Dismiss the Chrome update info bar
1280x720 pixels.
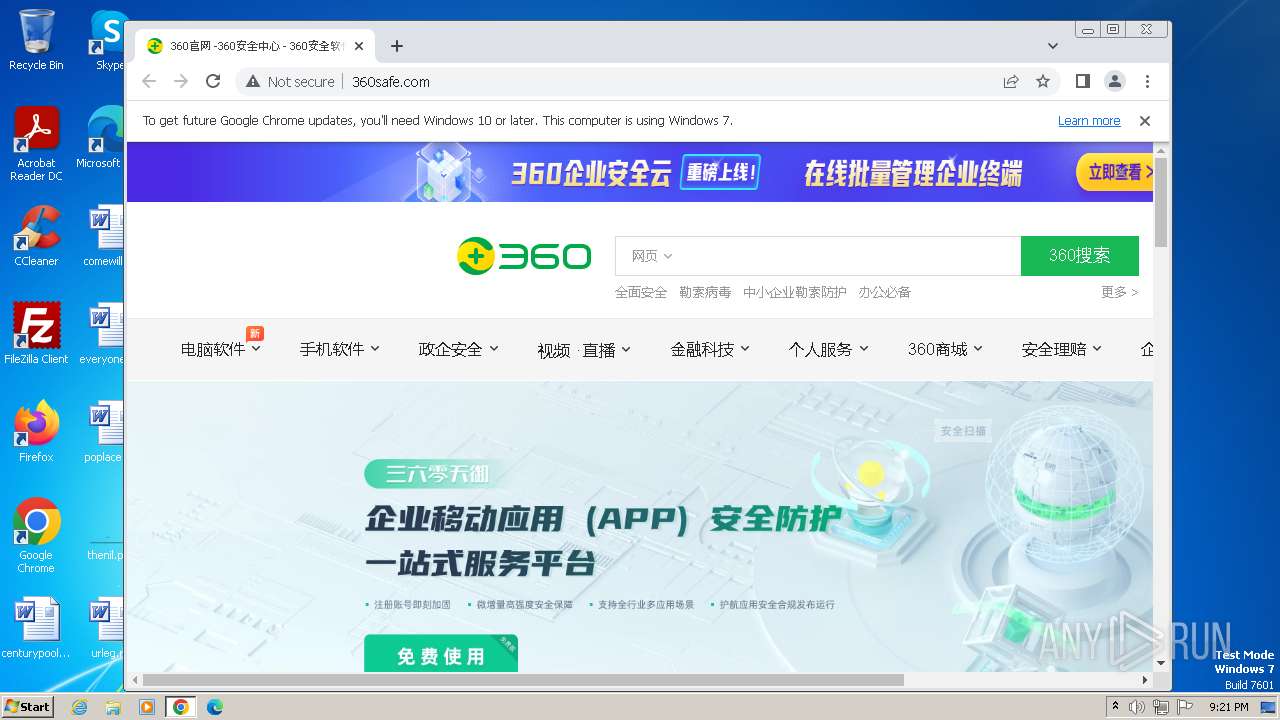(x=1145, y=121)
